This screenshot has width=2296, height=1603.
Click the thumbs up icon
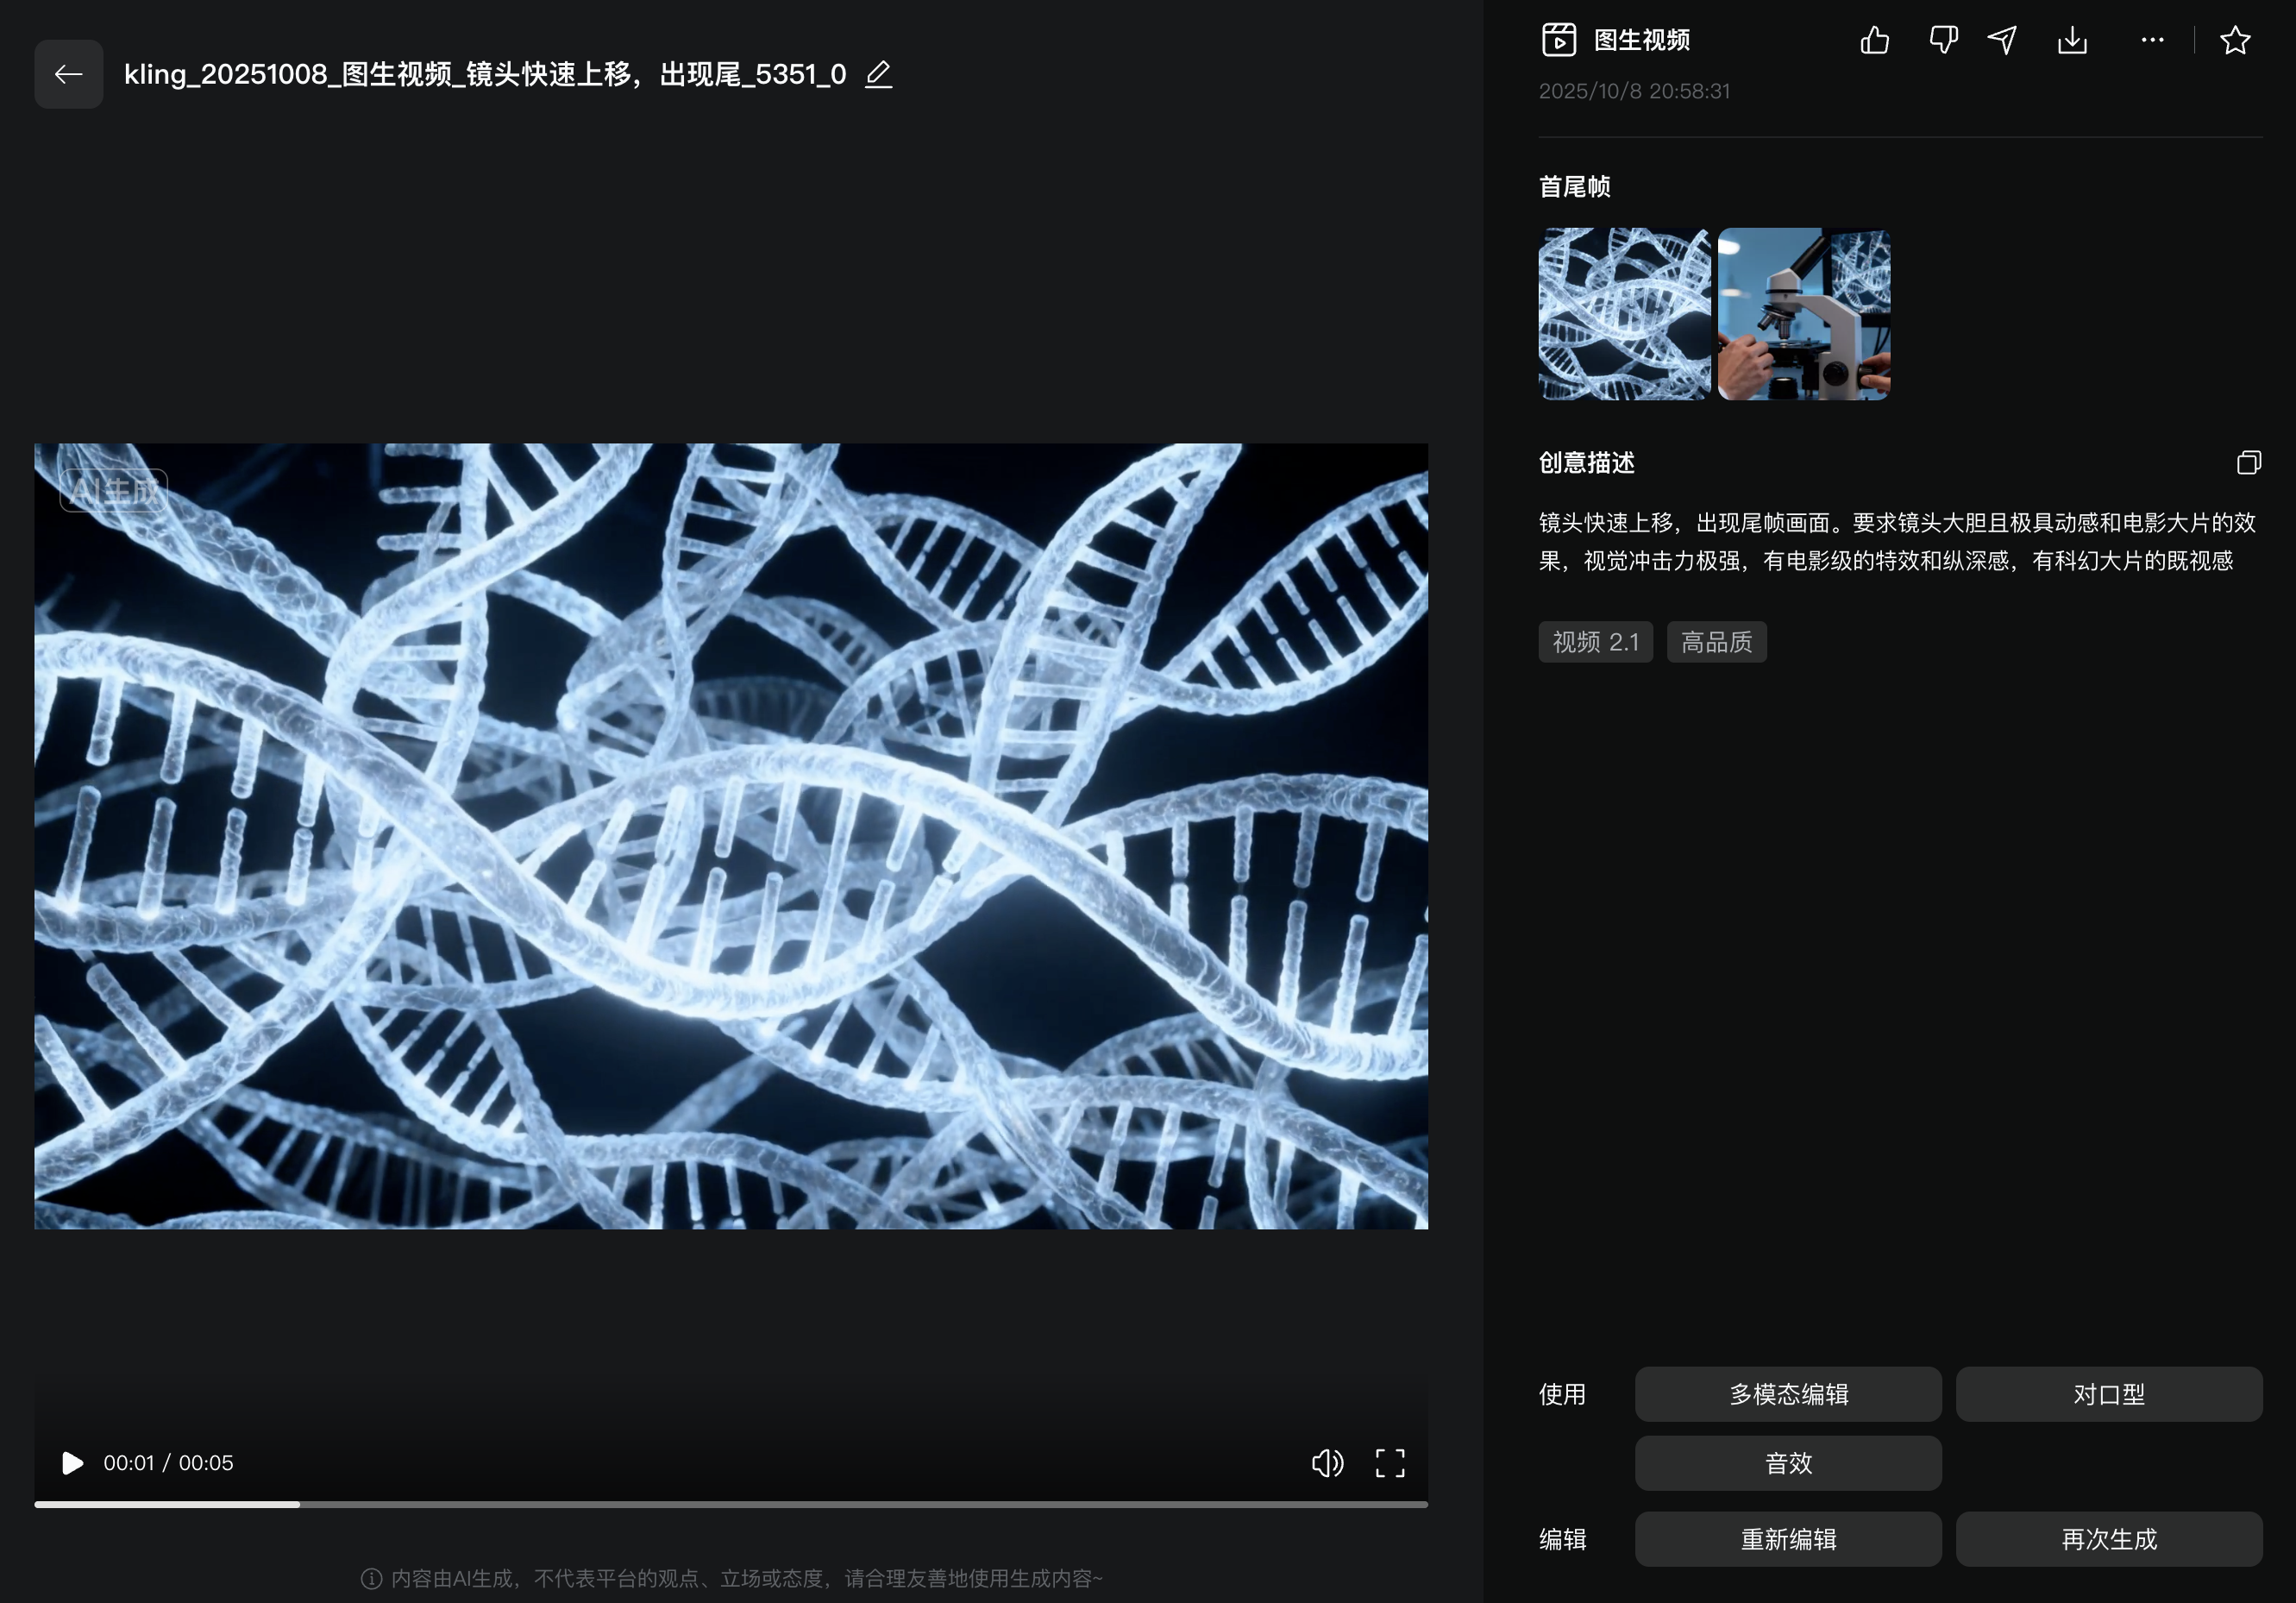tap(1874, 40)
